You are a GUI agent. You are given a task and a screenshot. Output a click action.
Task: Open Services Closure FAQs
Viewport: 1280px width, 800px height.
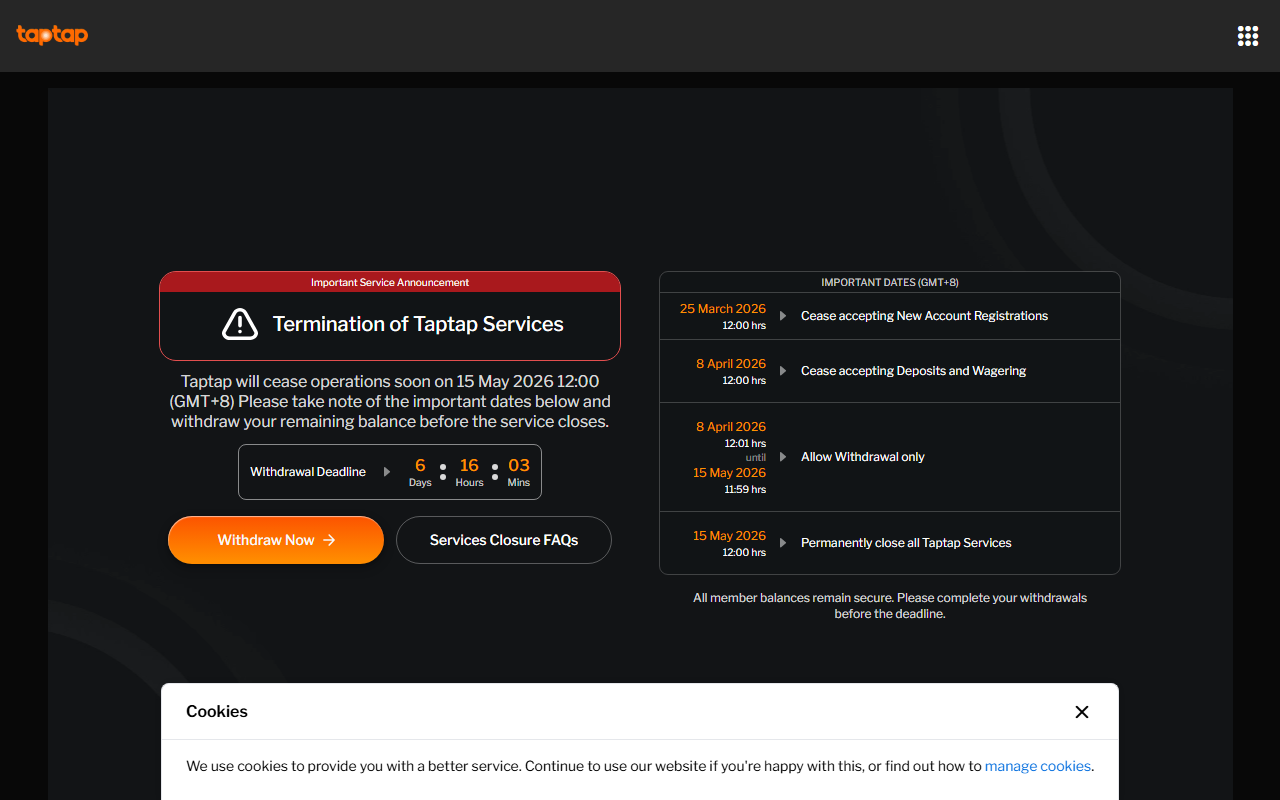click(x=504, y=540)
